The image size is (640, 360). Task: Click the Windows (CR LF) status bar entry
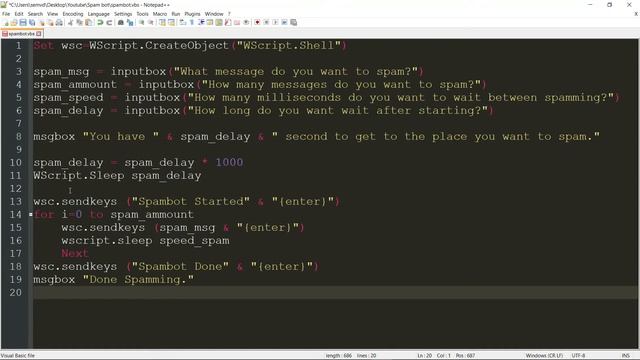[544, 356]
